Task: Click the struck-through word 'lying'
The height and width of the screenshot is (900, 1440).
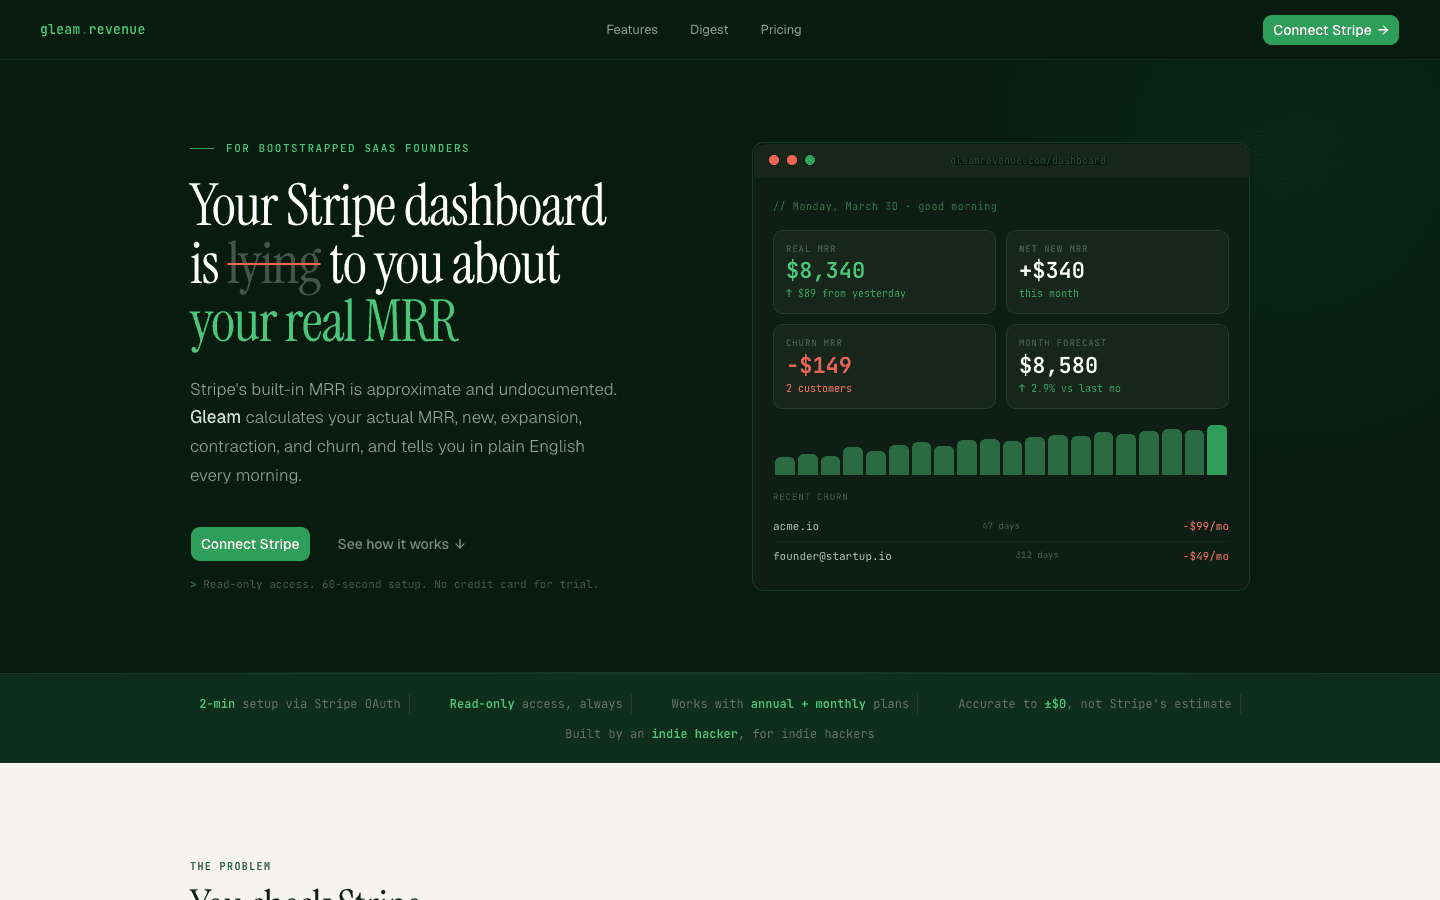Action: (274, 265)
